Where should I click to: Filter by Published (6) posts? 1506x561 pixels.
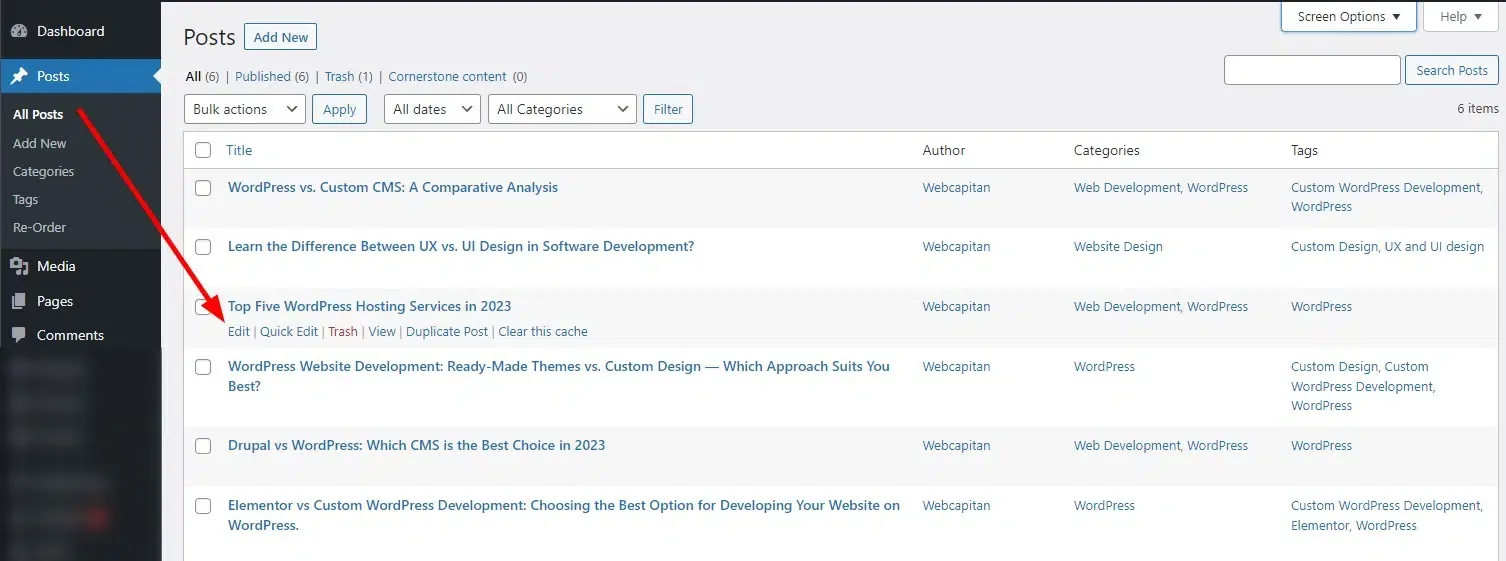point(272,76)
